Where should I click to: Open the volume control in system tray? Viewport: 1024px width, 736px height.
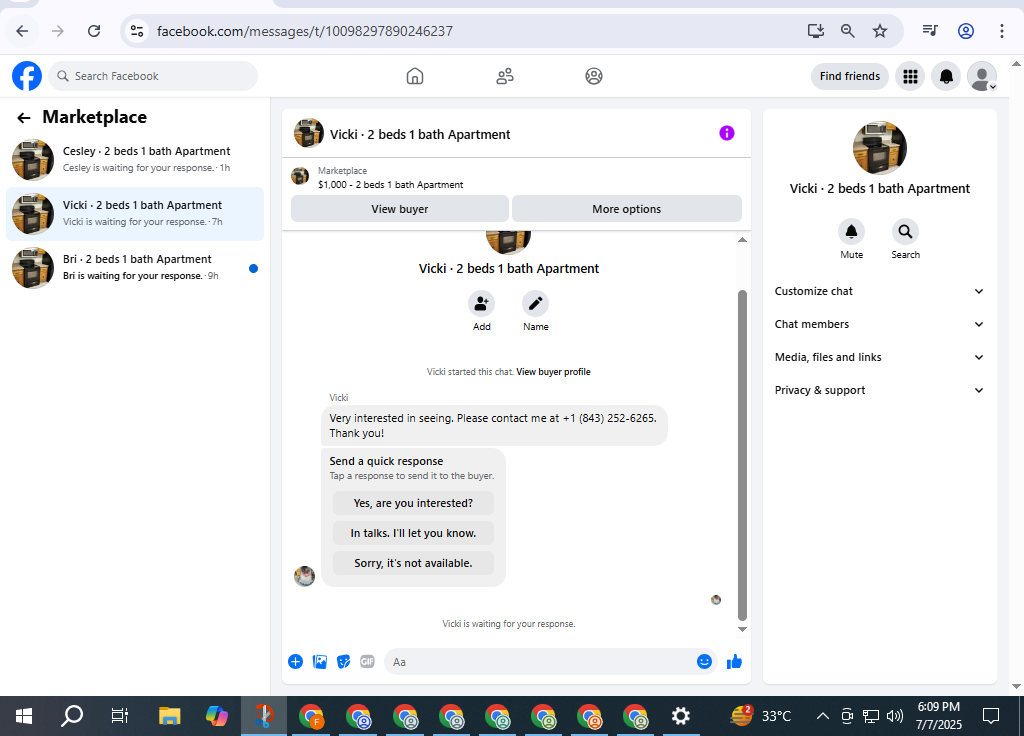[895, 716]
